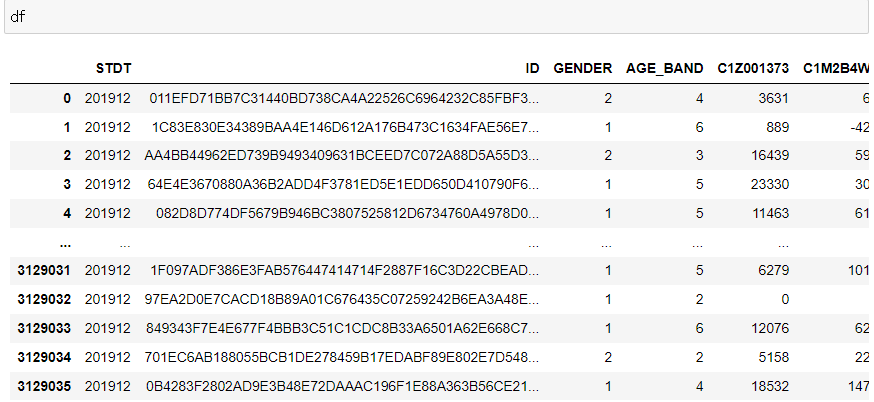Click the ID cell starting with AA4BB44962ED
Screen dimensions: 874x402
coord(342,156)
